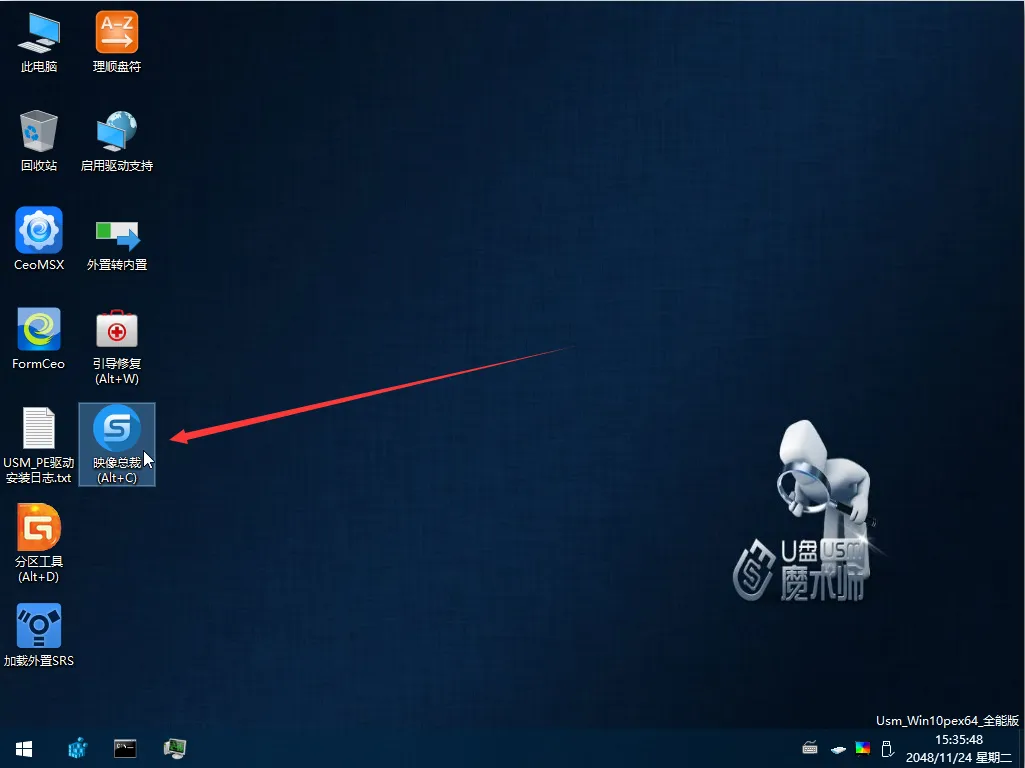Screen dimensions: 1025x768
Task: Open the command prompt from taskbar
Action: point(125,748)
